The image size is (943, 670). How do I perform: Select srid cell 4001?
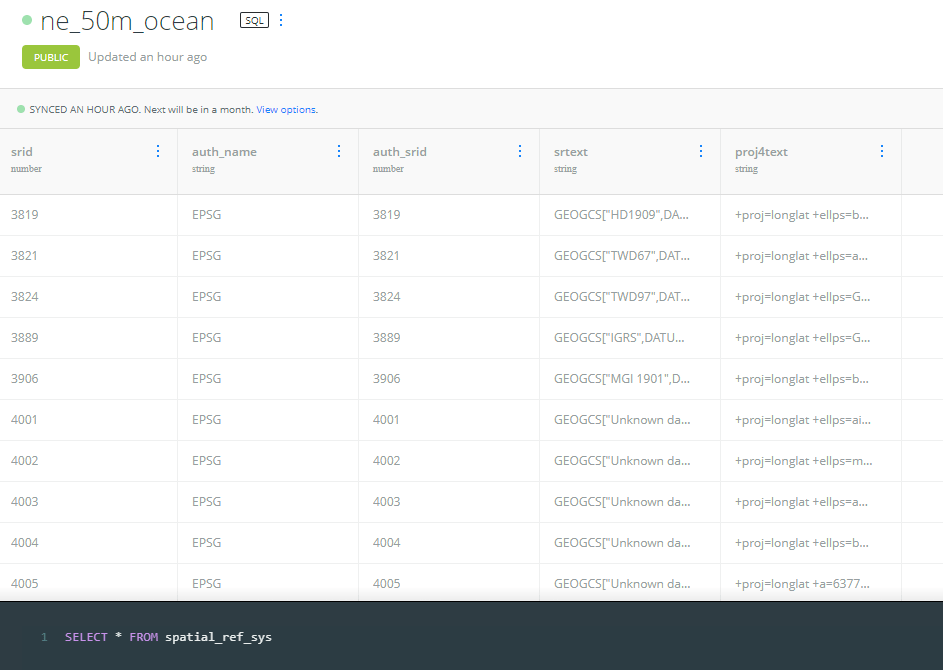(x=88, y=419)
